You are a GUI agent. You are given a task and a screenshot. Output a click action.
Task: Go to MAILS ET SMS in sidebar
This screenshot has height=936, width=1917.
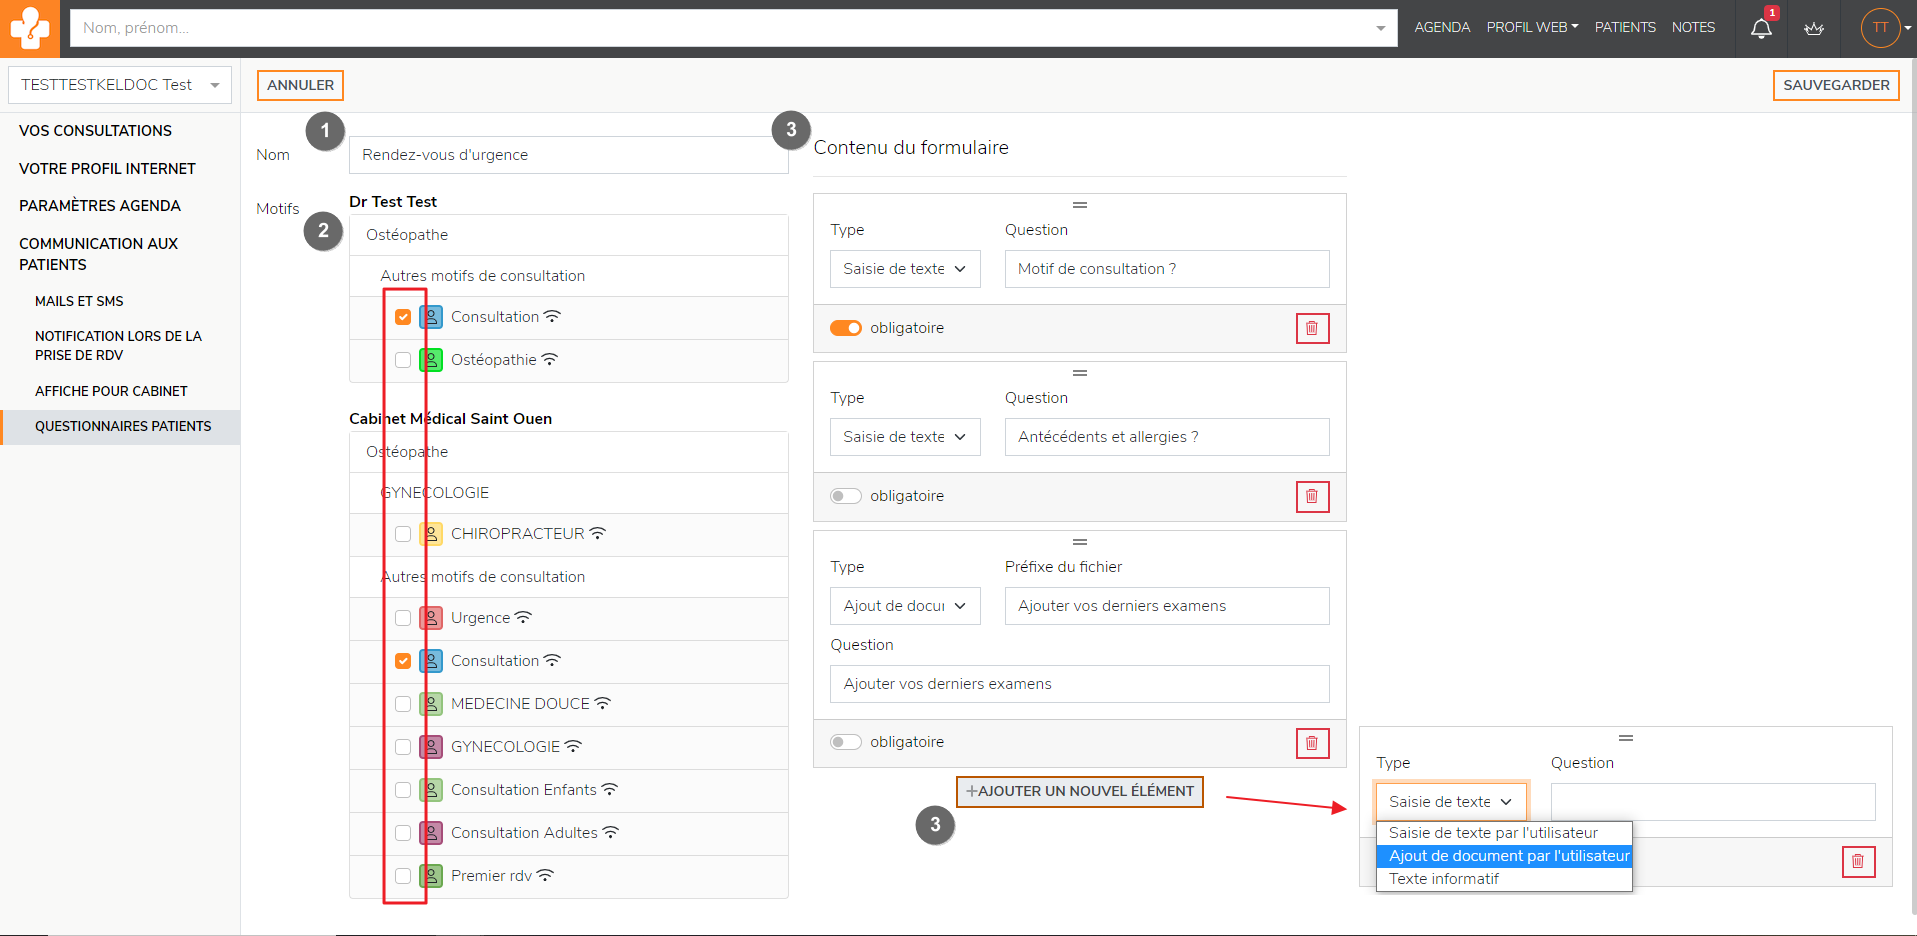click(x=79, y=301)
